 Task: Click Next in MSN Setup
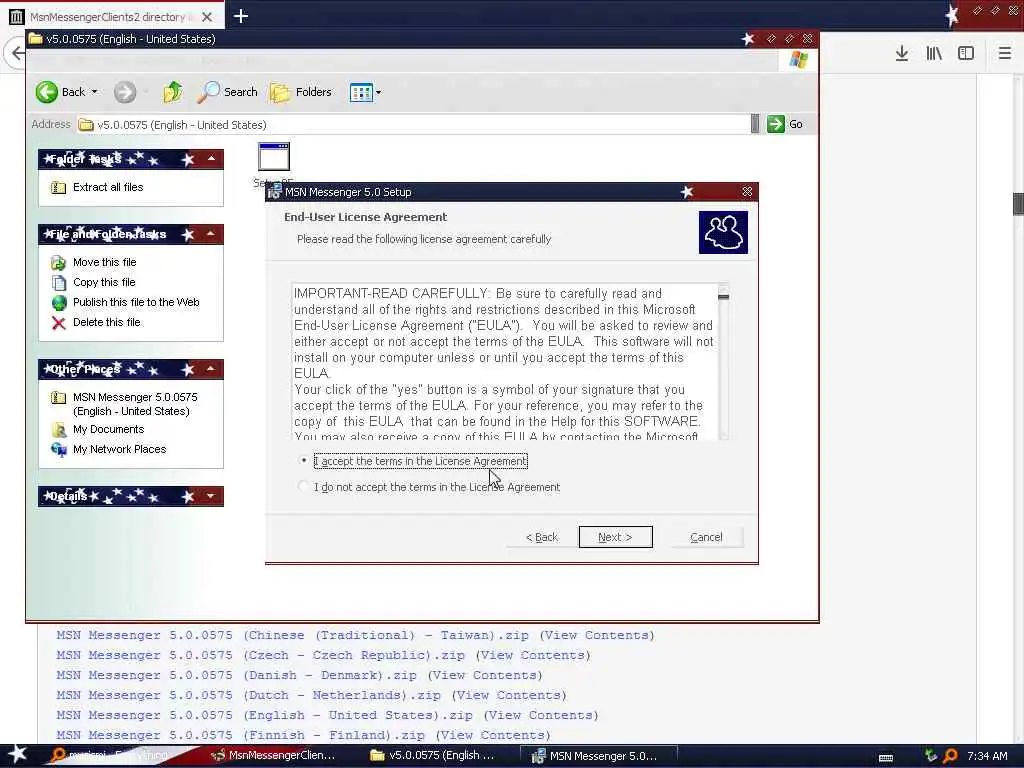[615, 537]
